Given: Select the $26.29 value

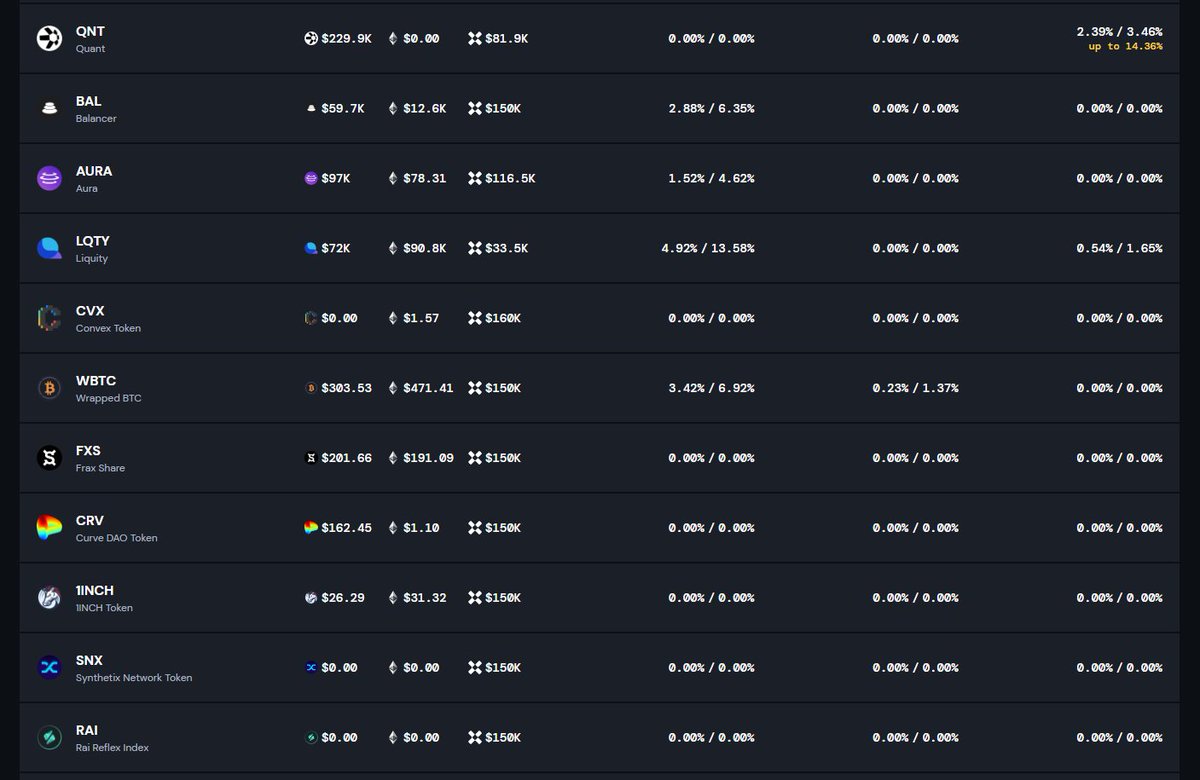Looking at the screenshot, I should [343, 598].
